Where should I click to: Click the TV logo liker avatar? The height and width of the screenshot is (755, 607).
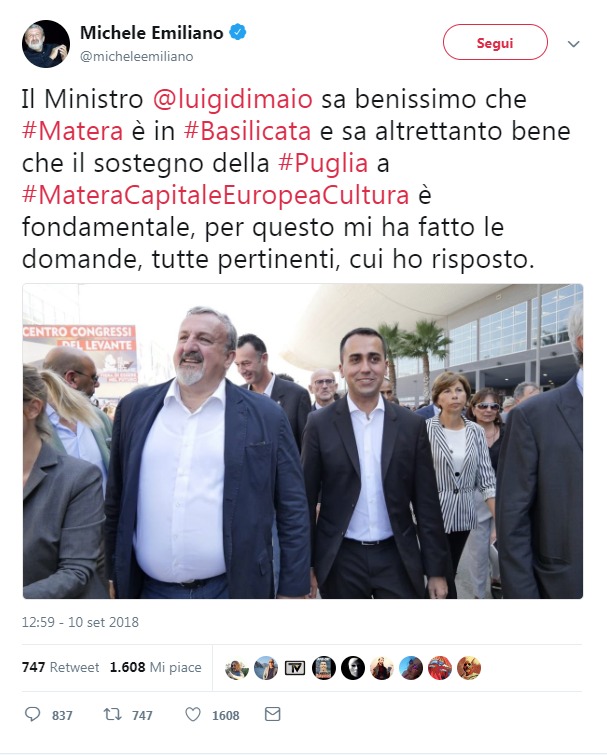tap(295, 668)
